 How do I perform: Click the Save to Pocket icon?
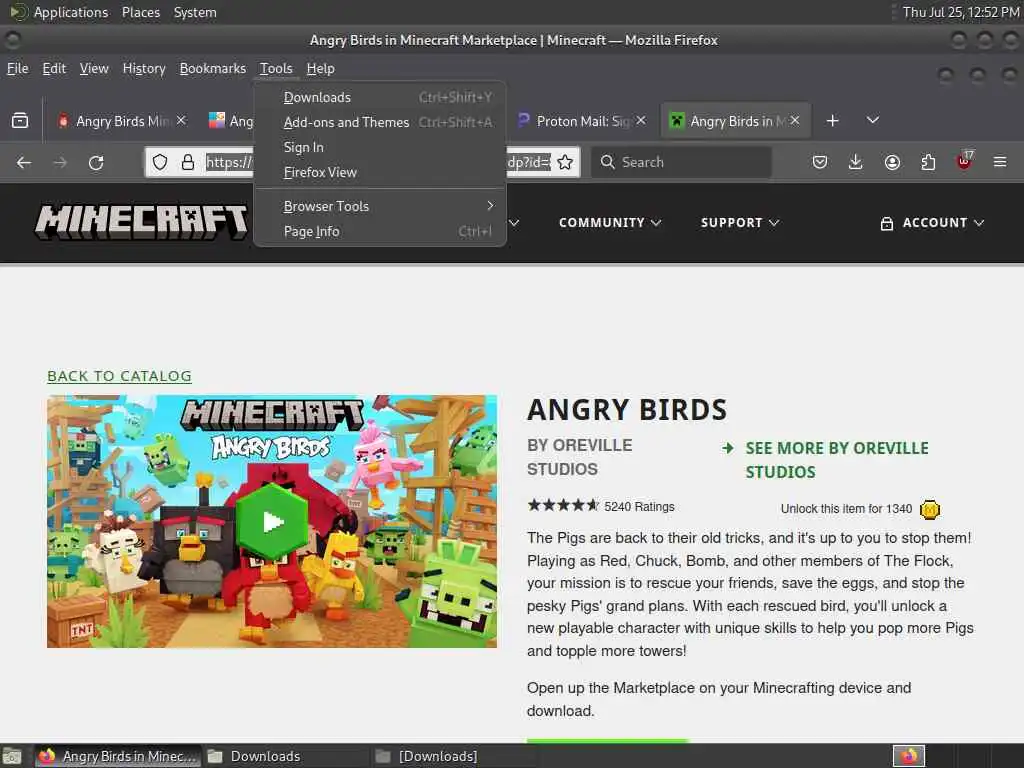pos(820,162)
